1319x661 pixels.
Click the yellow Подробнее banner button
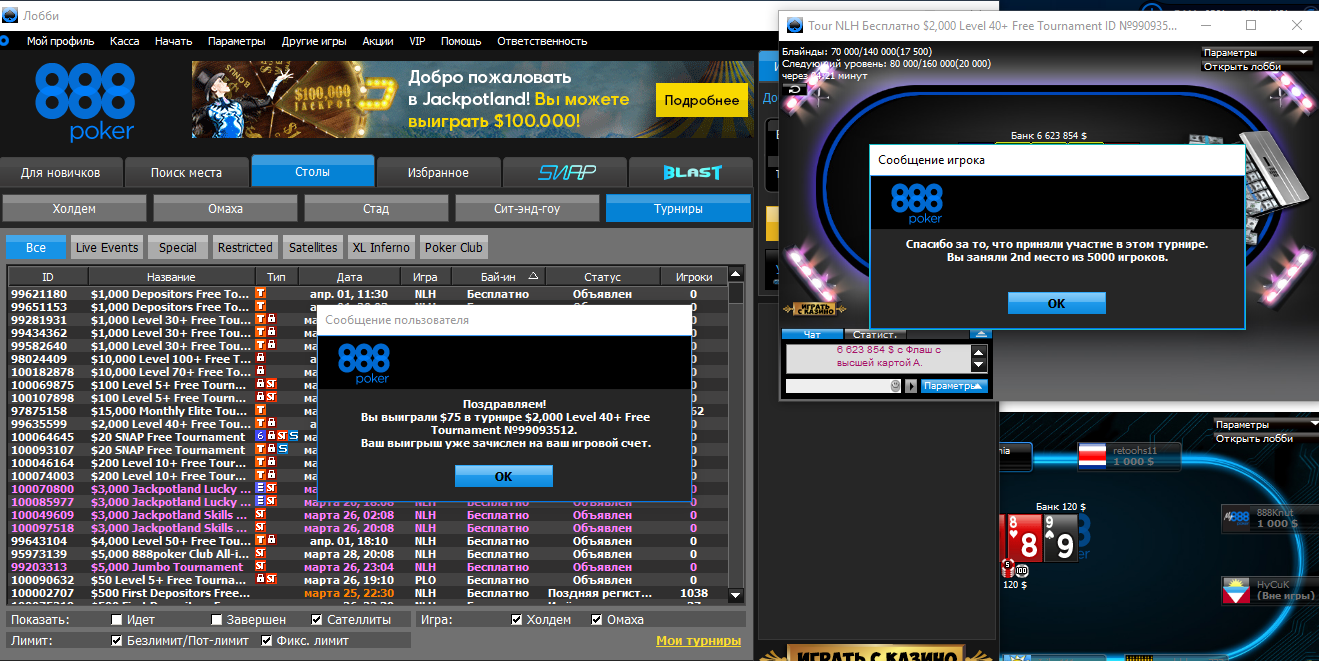tap(701, 100)
